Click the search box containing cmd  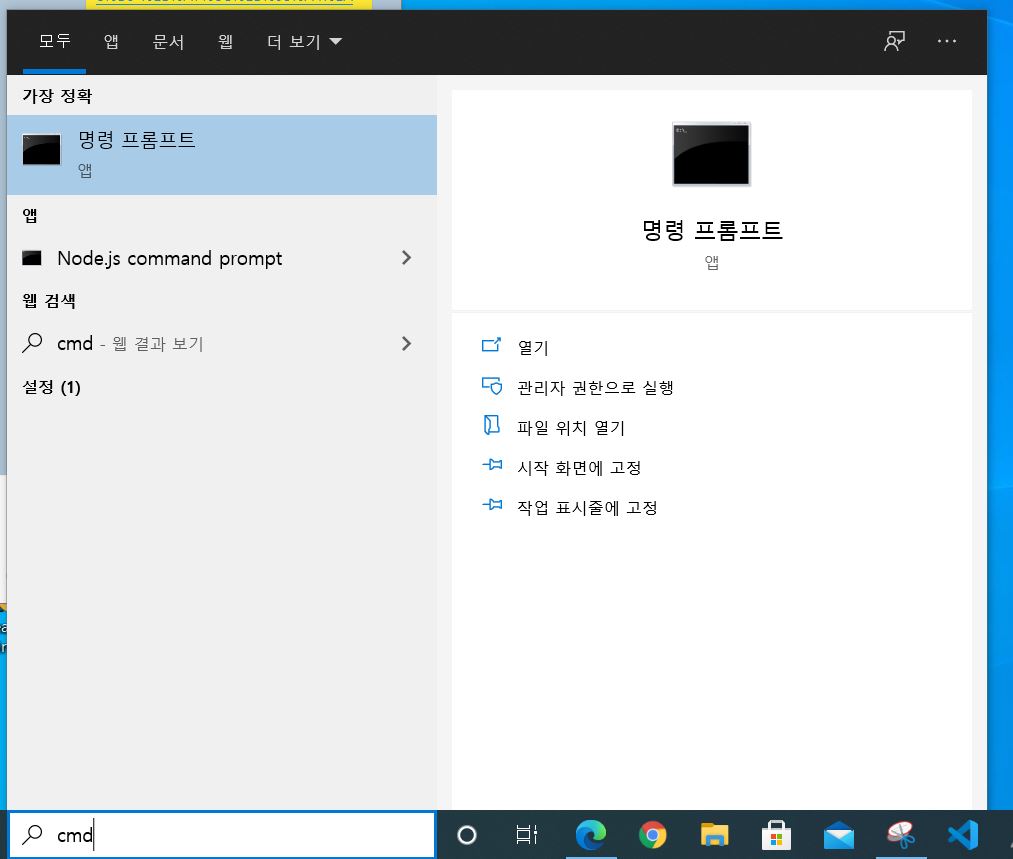(x=222, y=834)
